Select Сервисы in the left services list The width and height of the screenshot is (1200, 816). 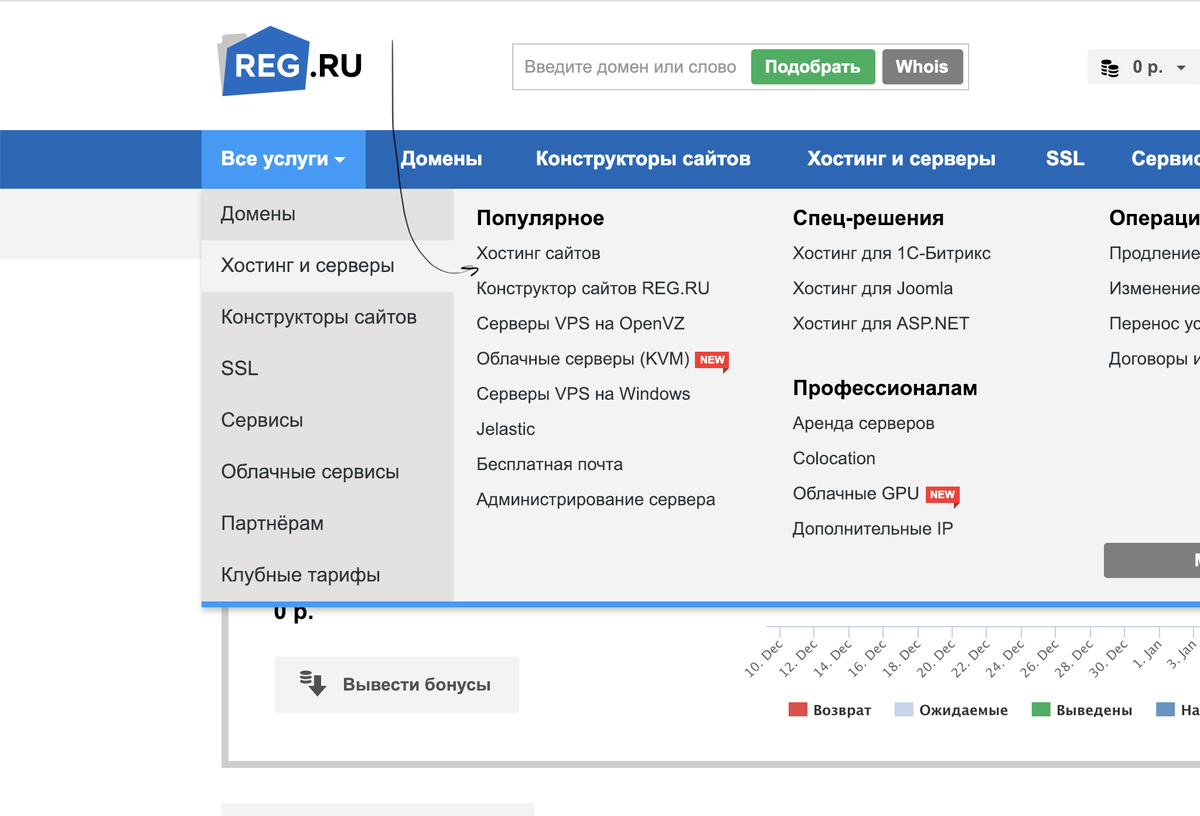(327, 420)
